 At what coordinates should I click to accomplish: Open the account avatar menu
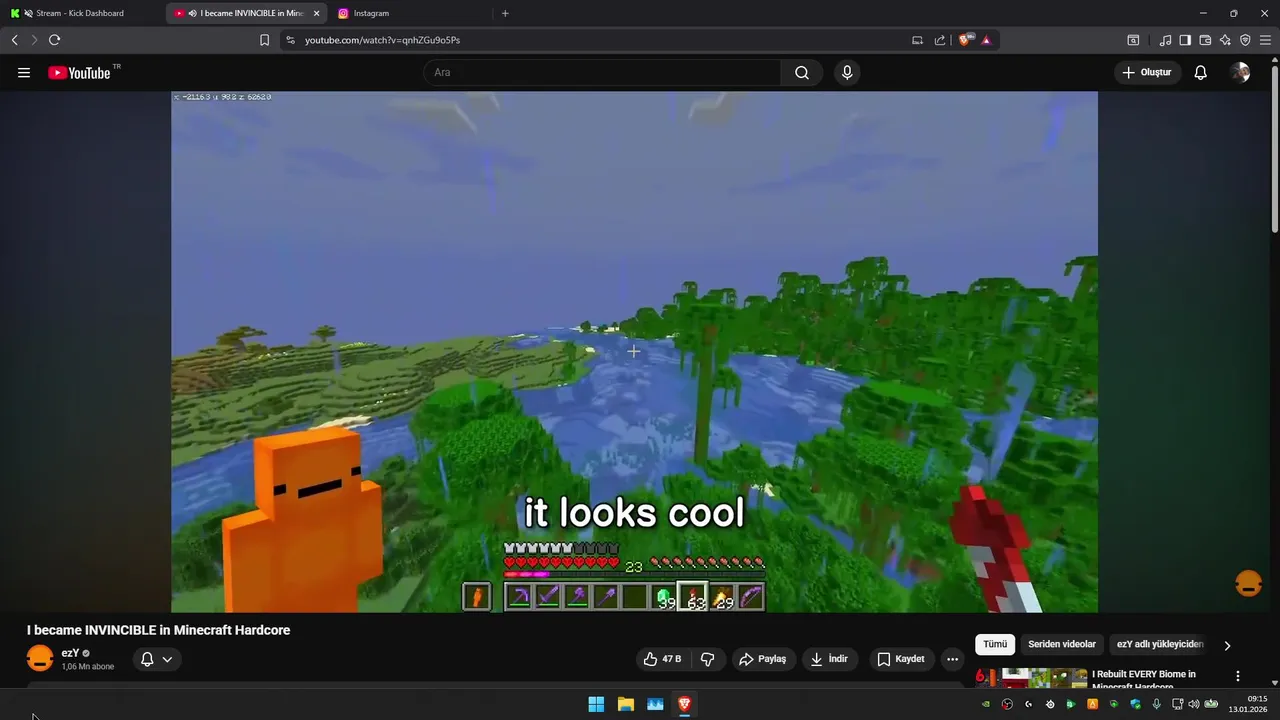coord(1240,73)
